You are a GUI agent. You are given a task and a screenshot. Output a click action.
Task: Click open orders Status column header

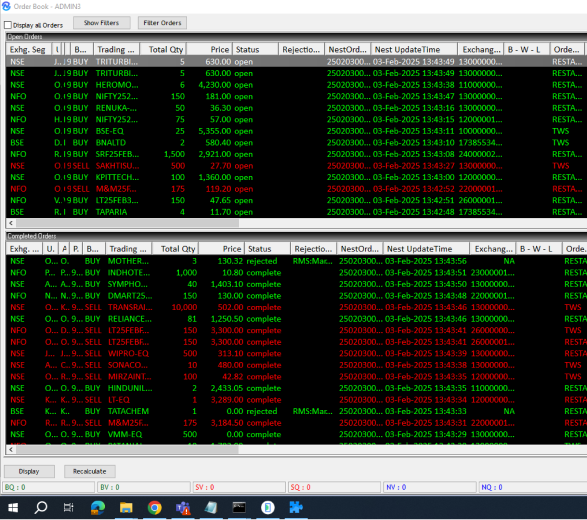pyautogui.click(x=255, y=49)
